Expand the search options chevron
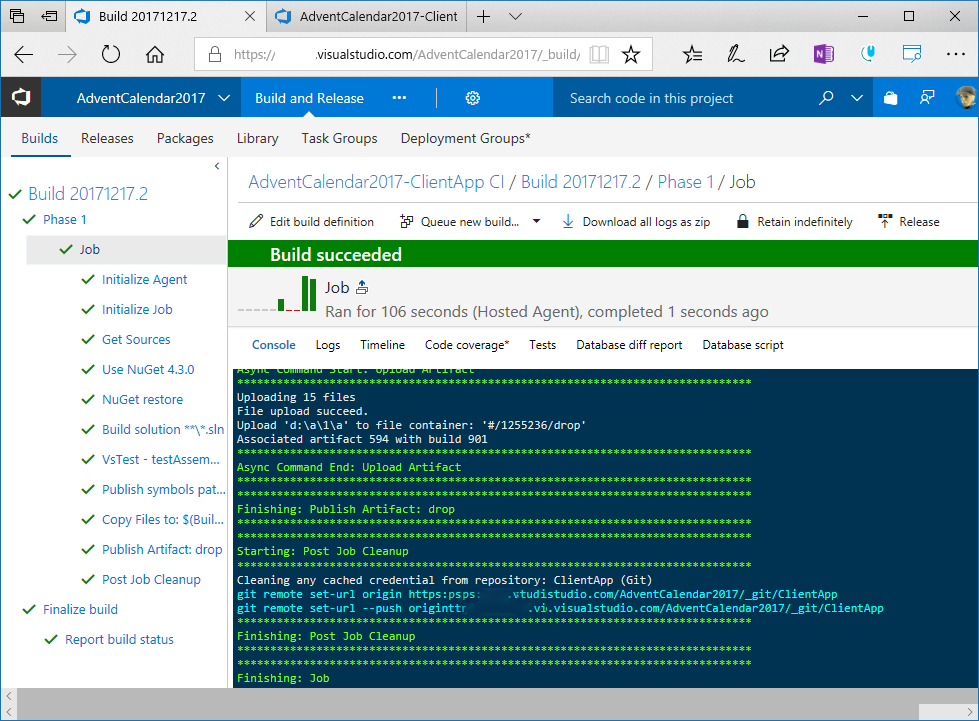Viewport: 979px width, 721px height. (857, 98)
